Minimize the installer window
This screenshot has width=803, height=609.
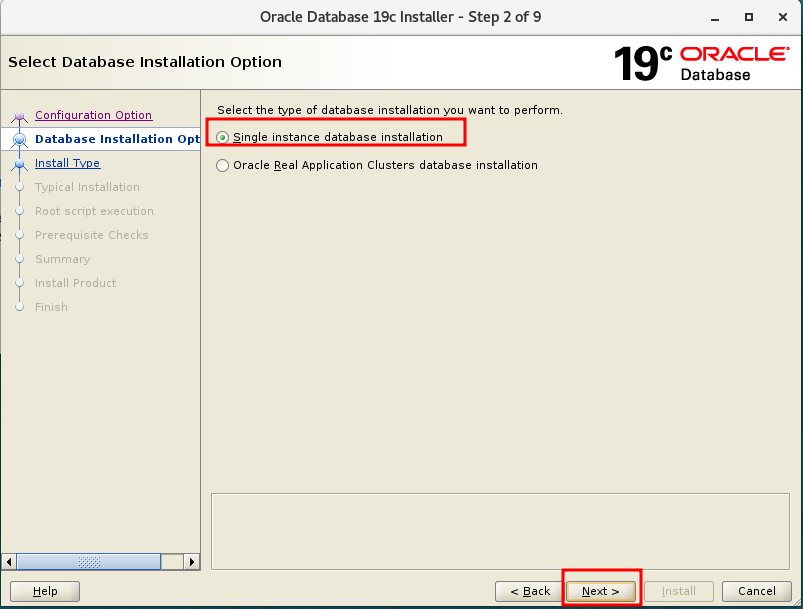(x=715, y=17)
